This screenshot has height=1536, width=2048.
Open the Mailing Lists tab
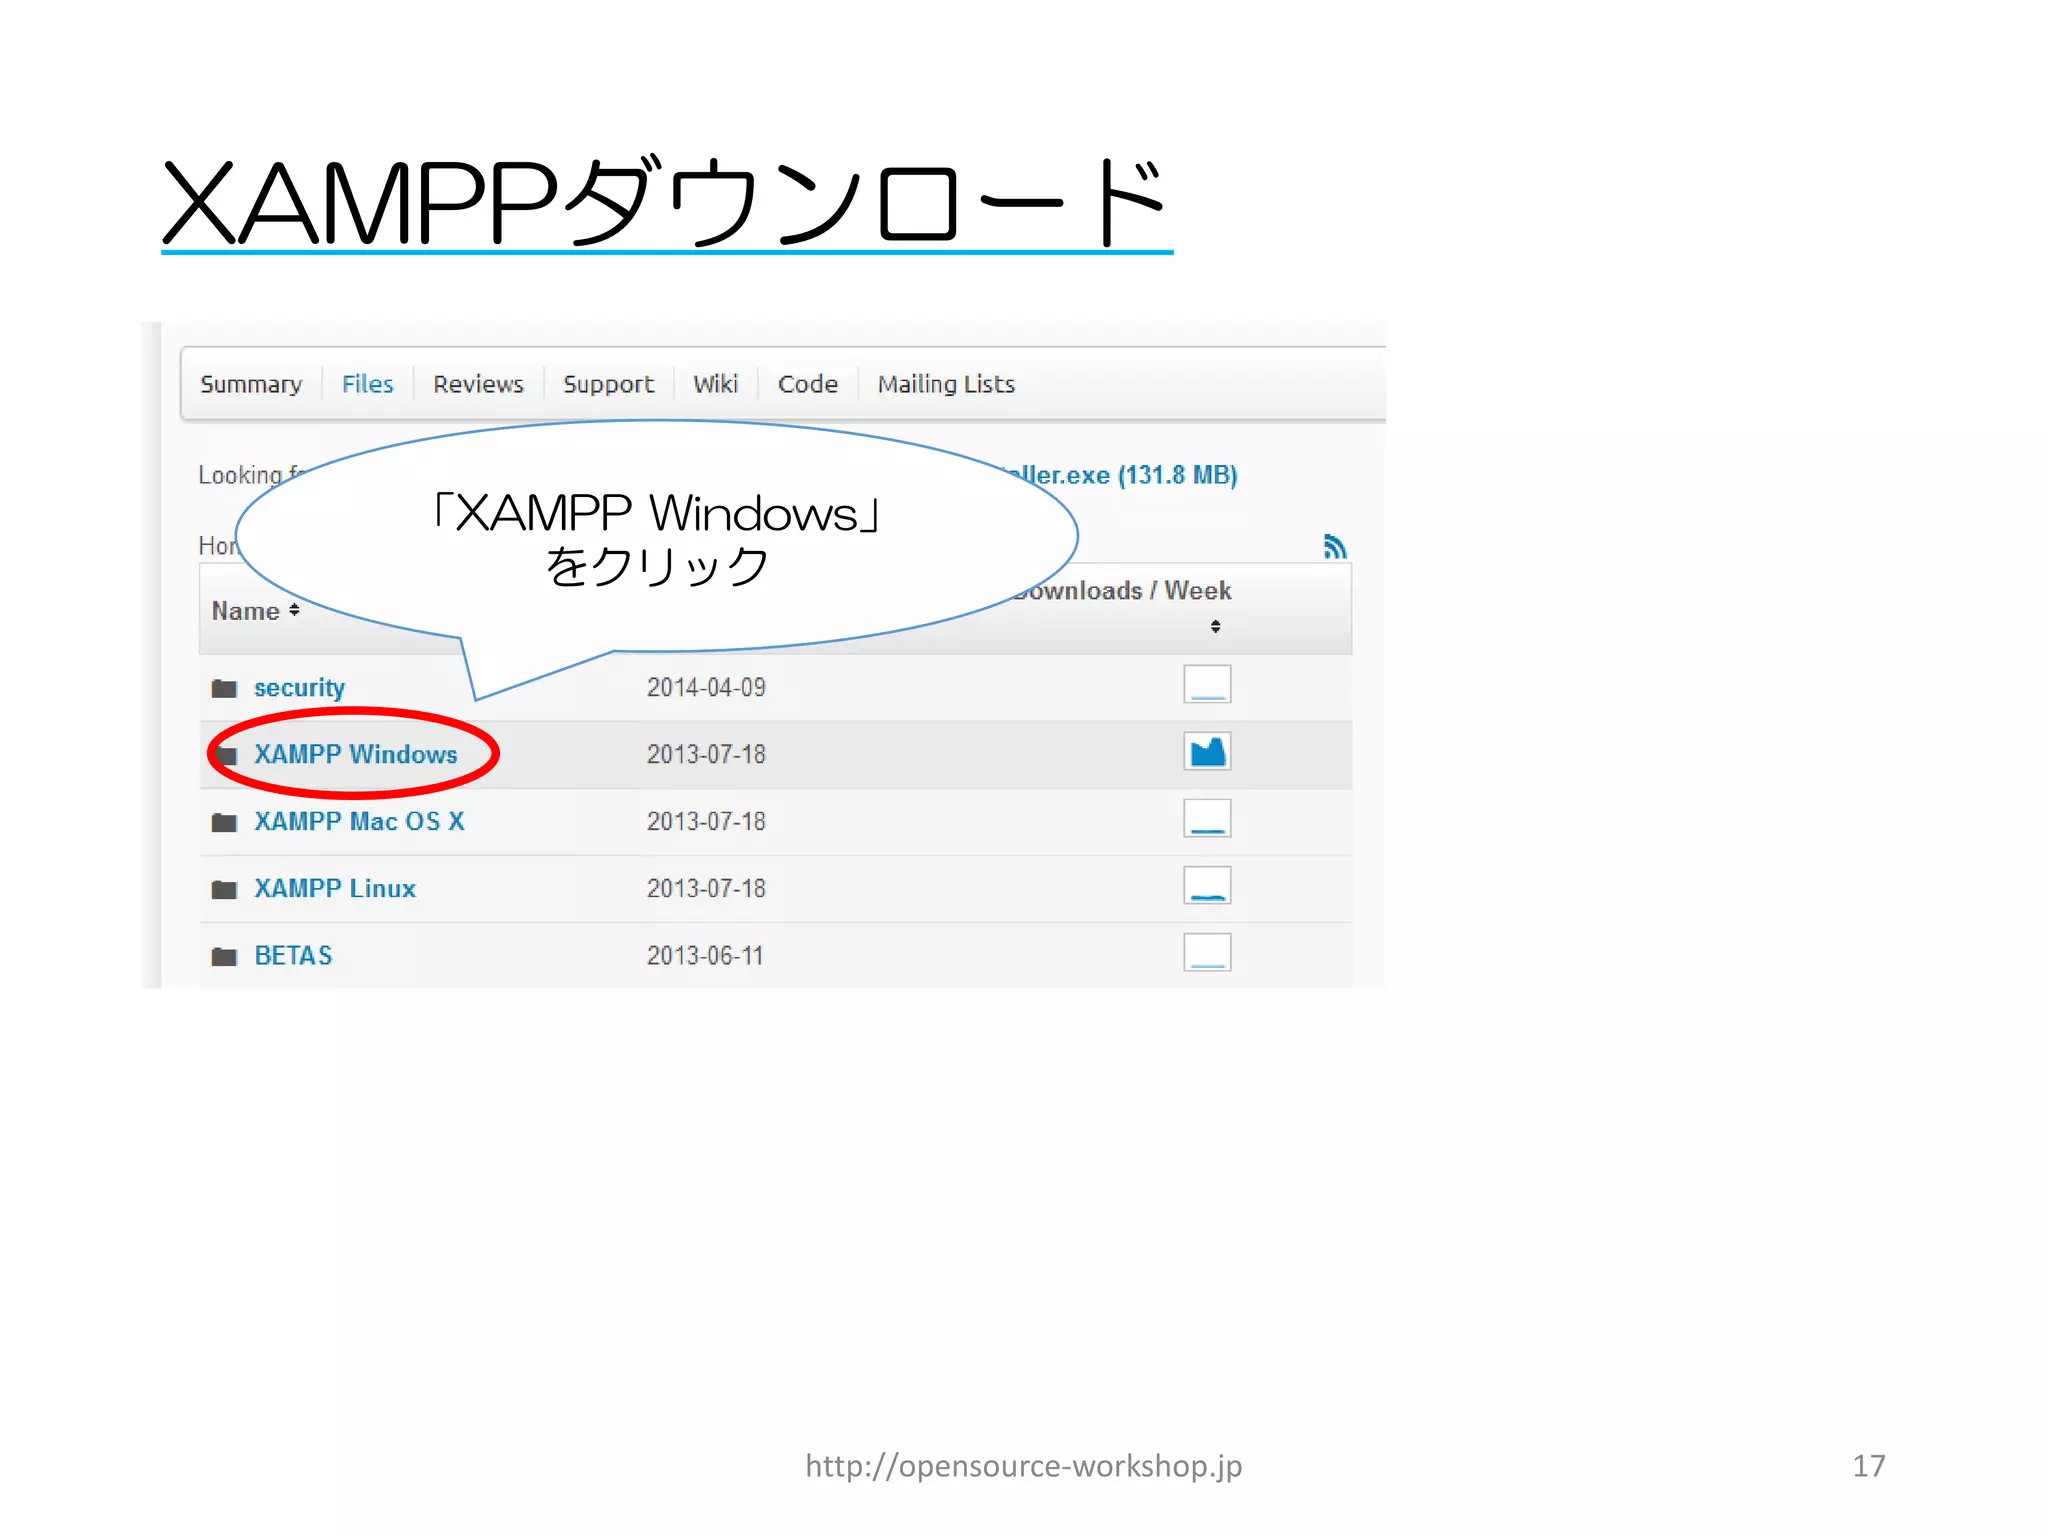pos(946,384)
